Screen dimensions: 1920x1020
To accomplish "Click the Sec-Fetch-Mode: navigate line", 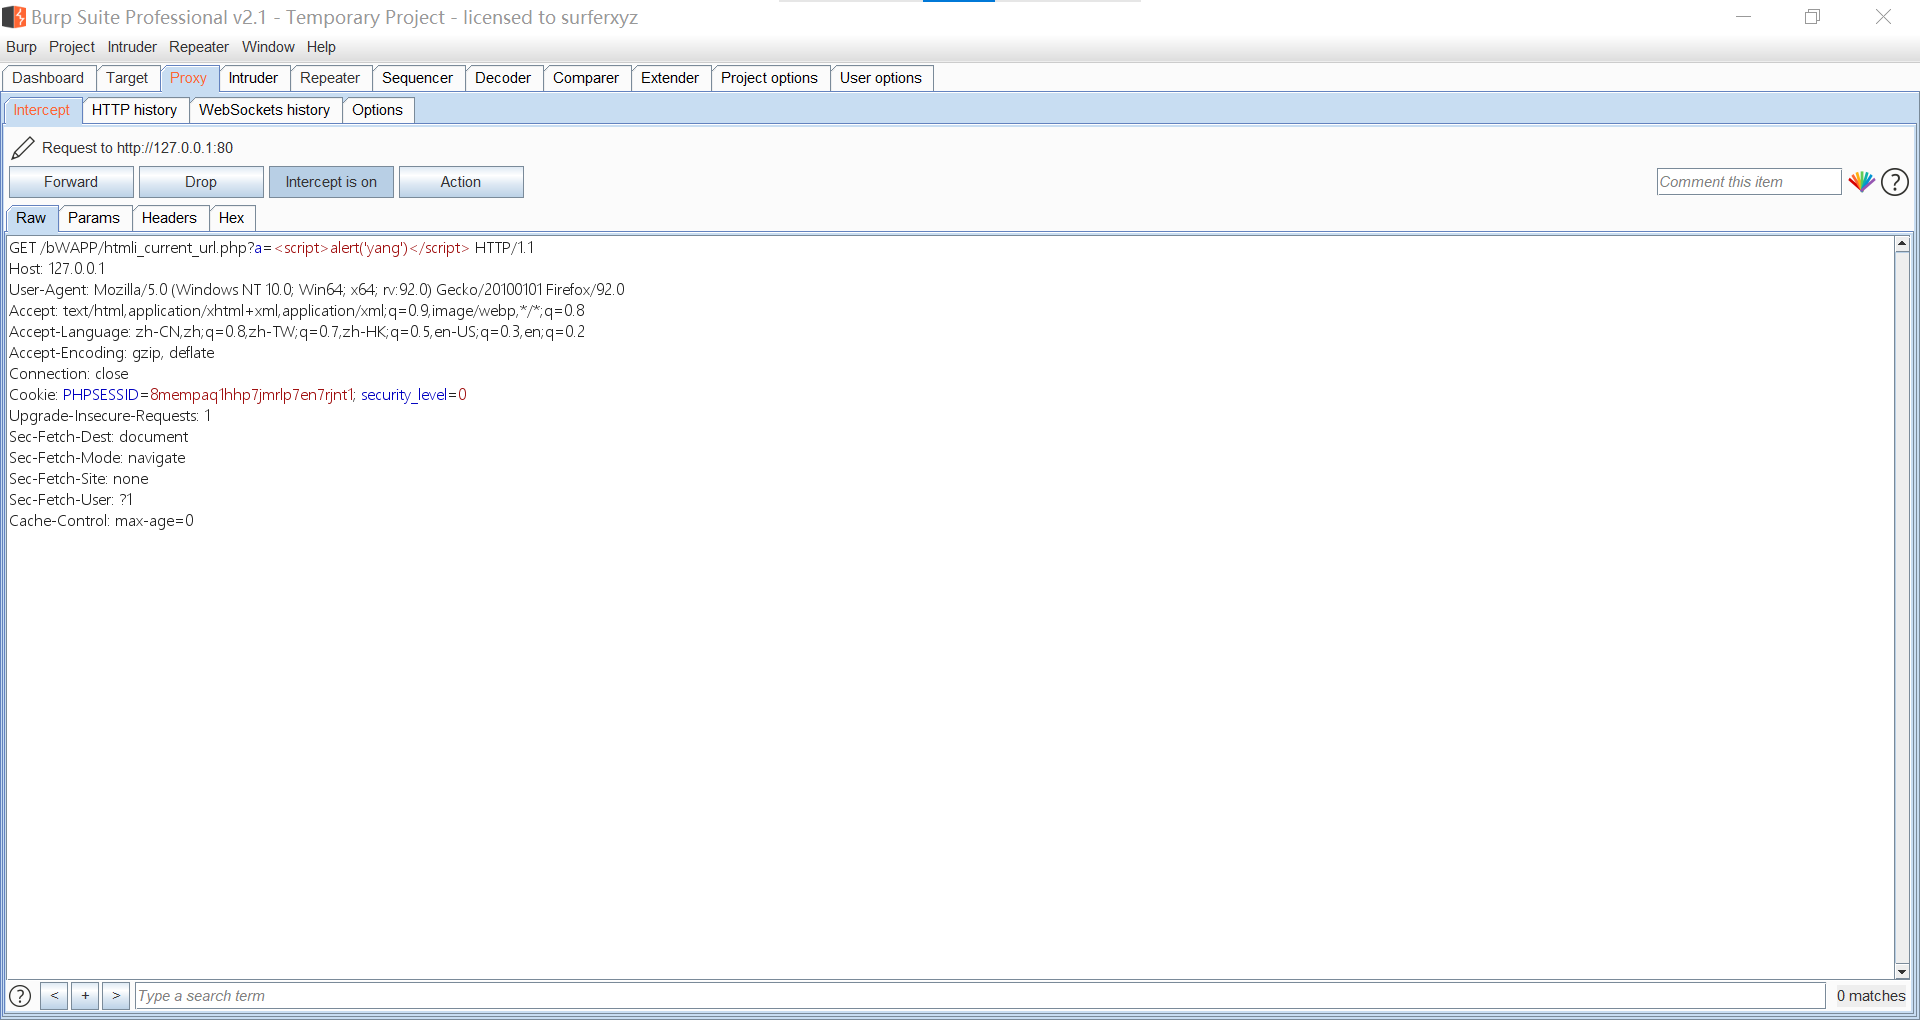I will (x=97, y=458).
